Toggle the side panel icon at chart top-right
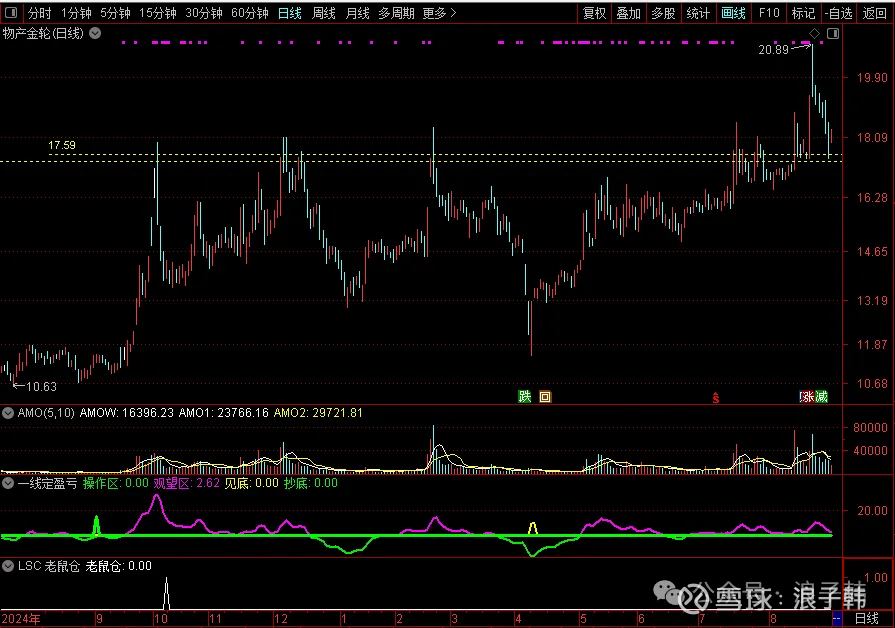The image size is (895, 628). [x=833, y=34]
